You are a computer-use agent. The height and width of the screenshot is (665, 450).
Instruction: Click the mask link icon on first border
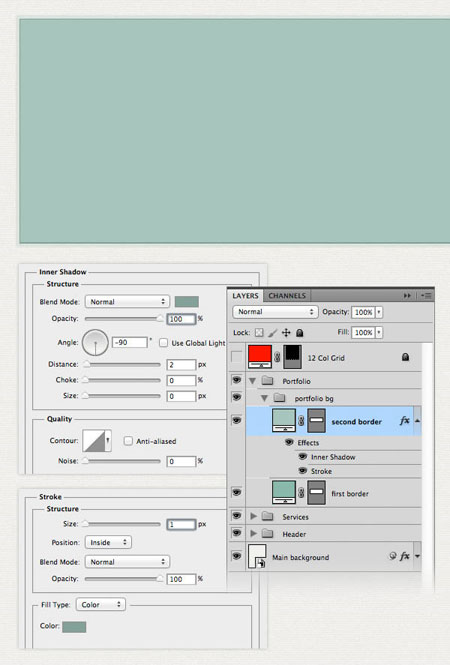pos(301,493)
